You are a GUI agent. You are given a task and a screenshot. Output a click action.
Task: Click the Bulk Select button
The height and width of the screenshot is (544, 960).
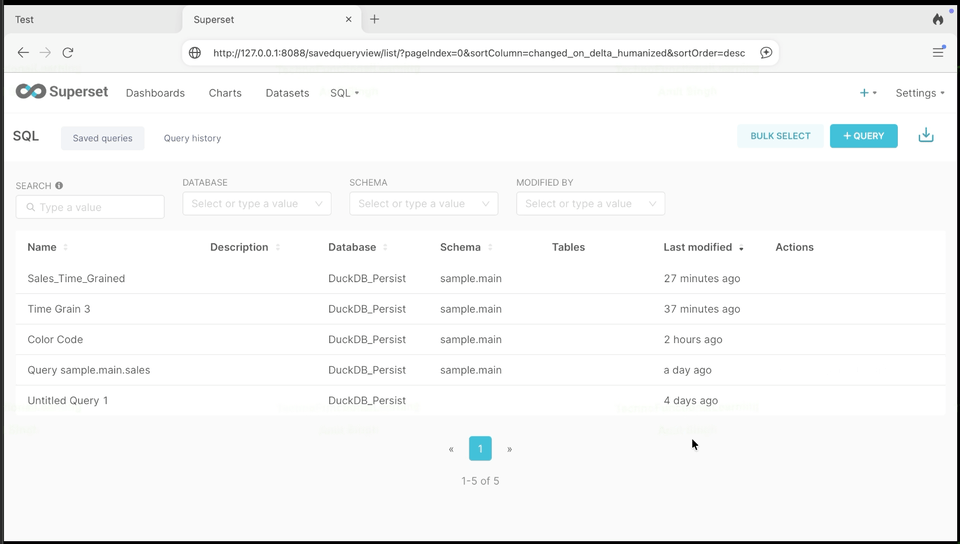tap(780, 136)
